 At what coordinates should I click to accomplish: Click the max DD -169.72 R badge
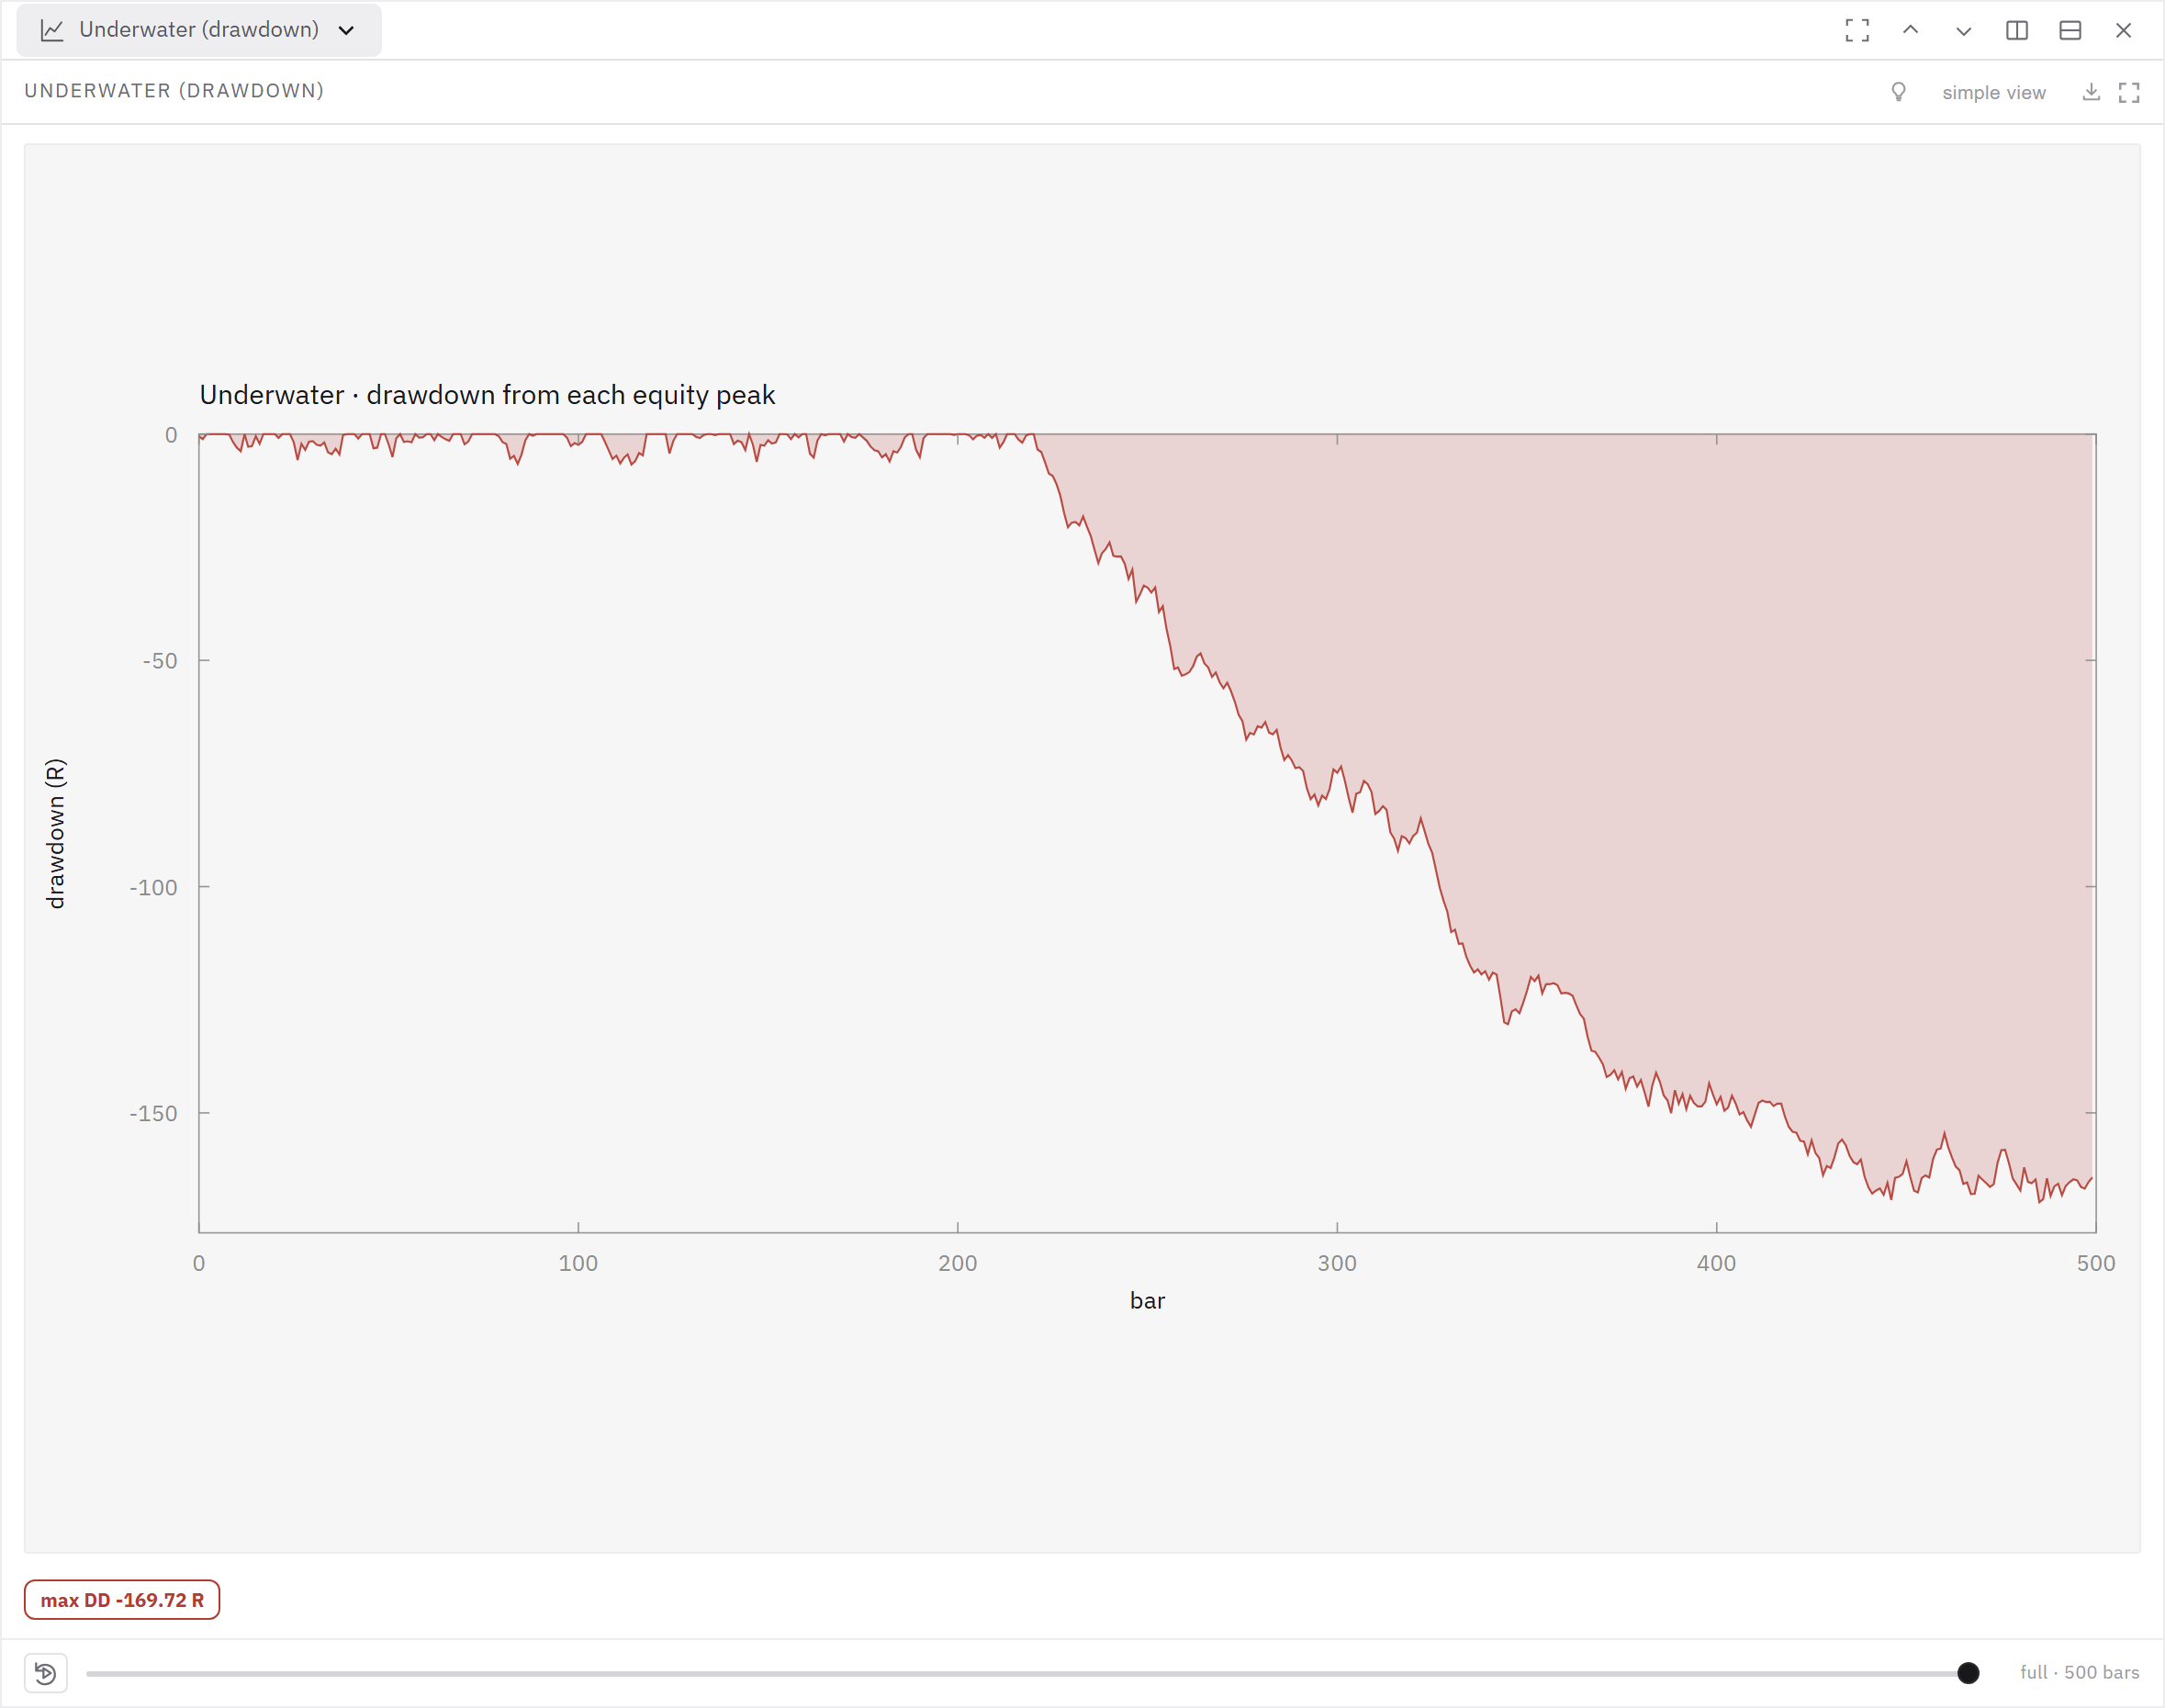coord(122,1599)
